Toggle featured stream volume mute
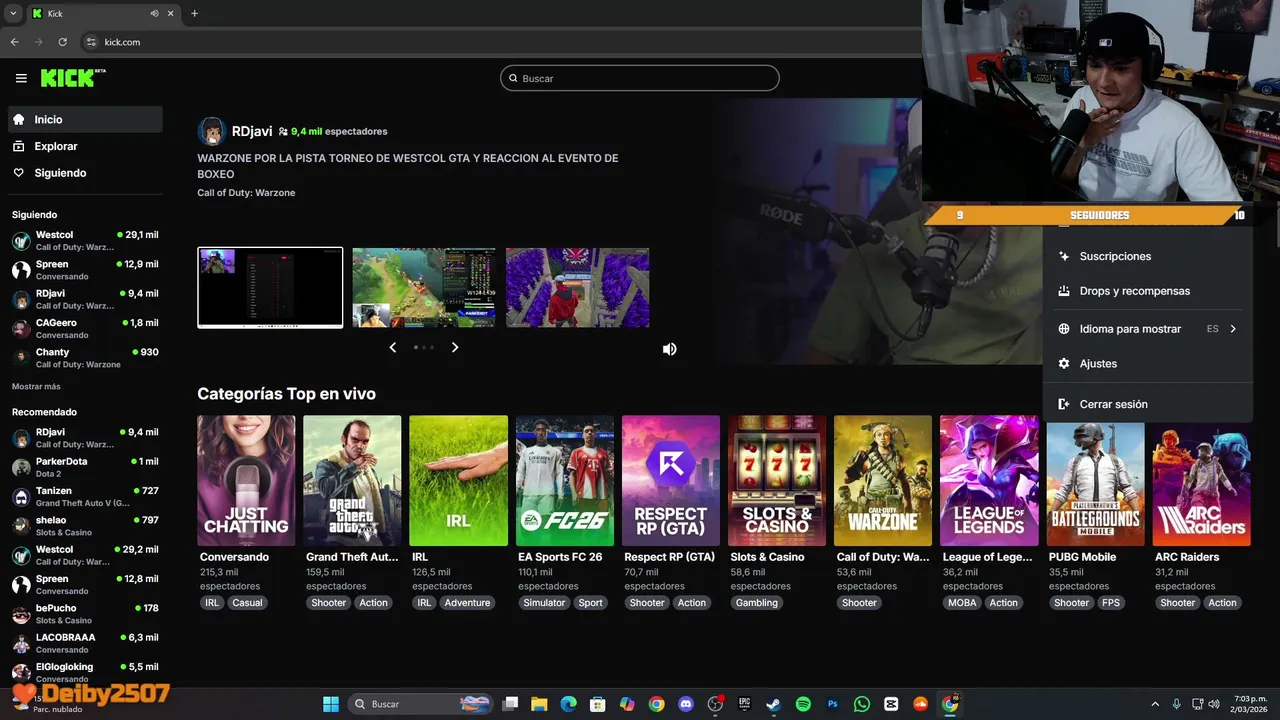The image size is (1280, 720). pos(670,349)
